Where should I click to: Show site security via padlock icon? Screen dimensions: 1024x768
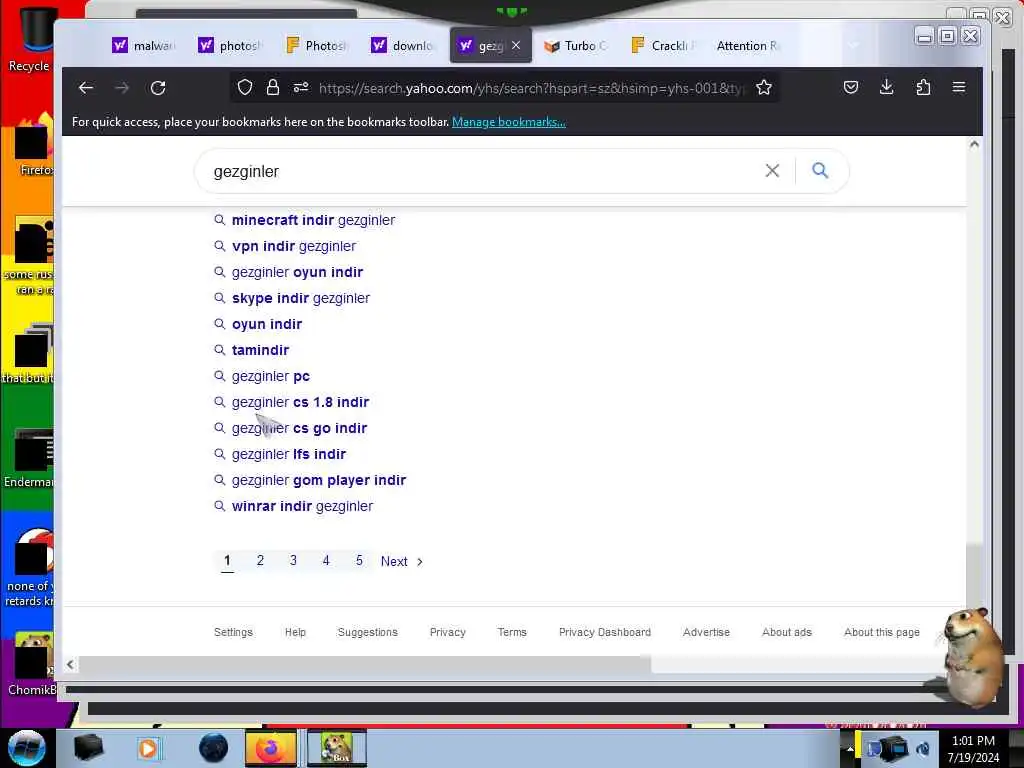pos(273,88)
